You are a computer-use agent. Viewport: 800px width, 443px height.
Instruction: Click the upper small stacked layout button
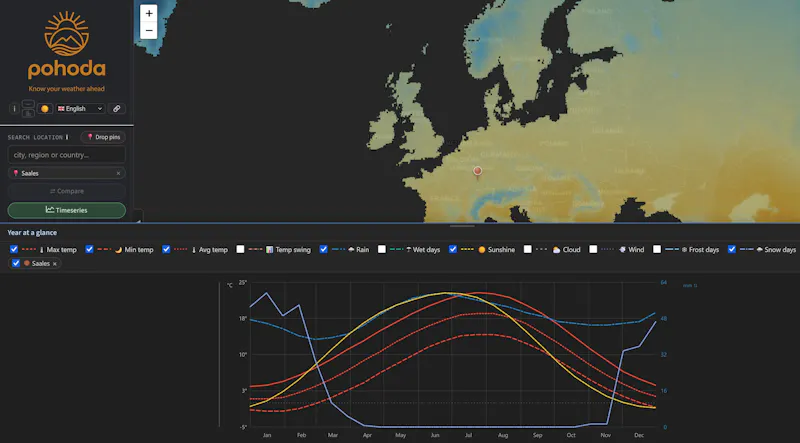(28, 104)
